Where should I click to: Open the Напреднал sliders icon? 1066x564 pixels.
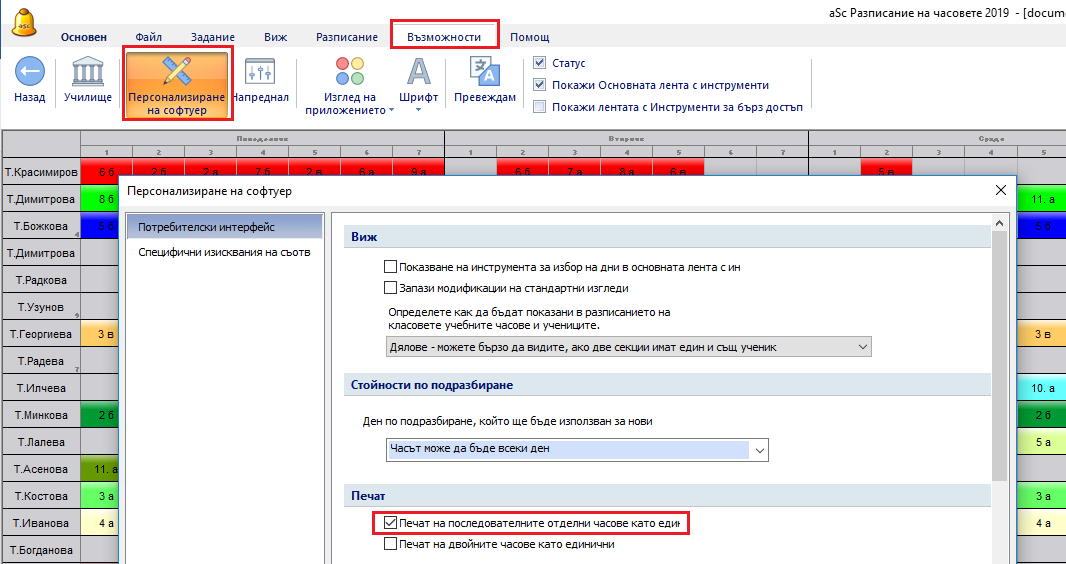tap(260, 73)
